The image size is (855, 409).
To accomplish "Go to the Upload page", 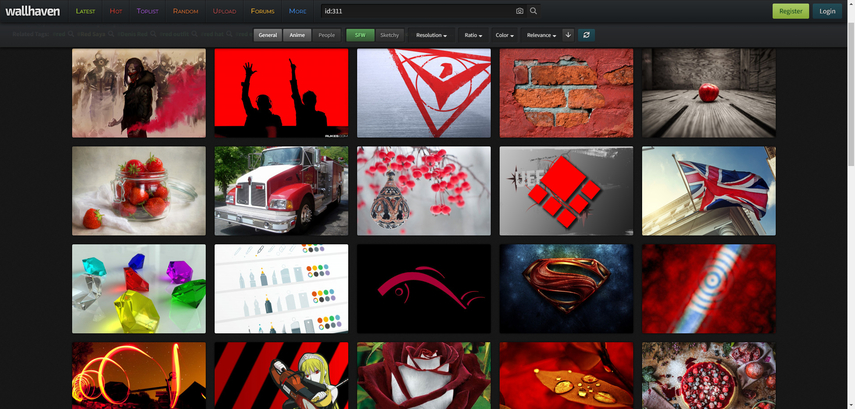I will tap(225, 11).
